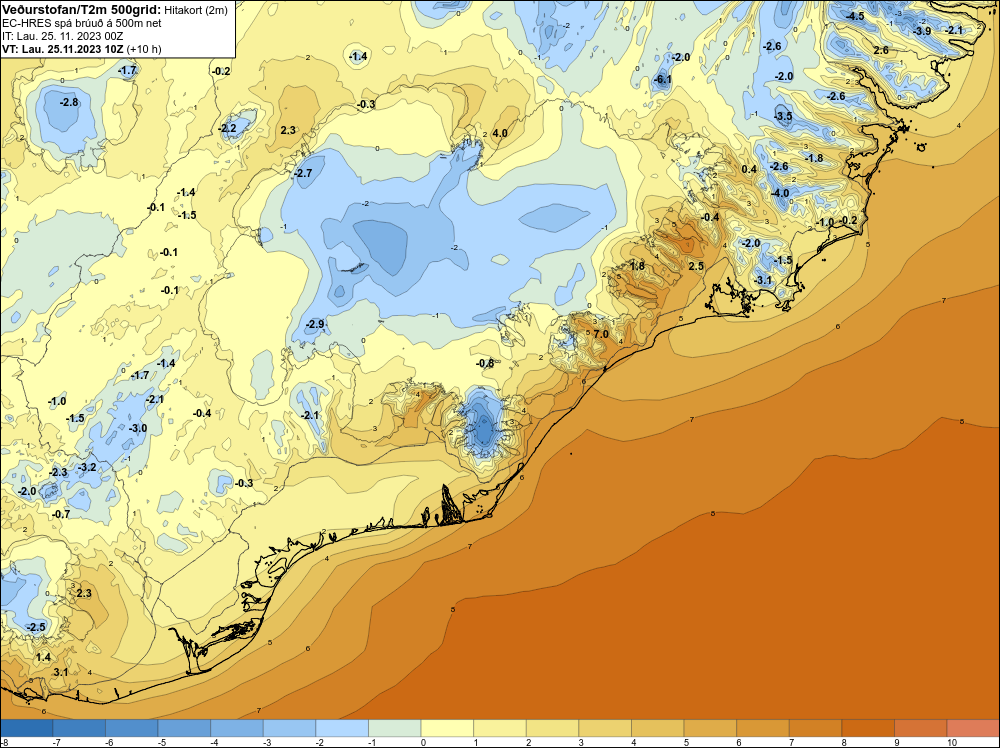Pick the pale yellow legend swatch between 0 and 1
This screenshot has width=1000, height=748.
(447, 728)
